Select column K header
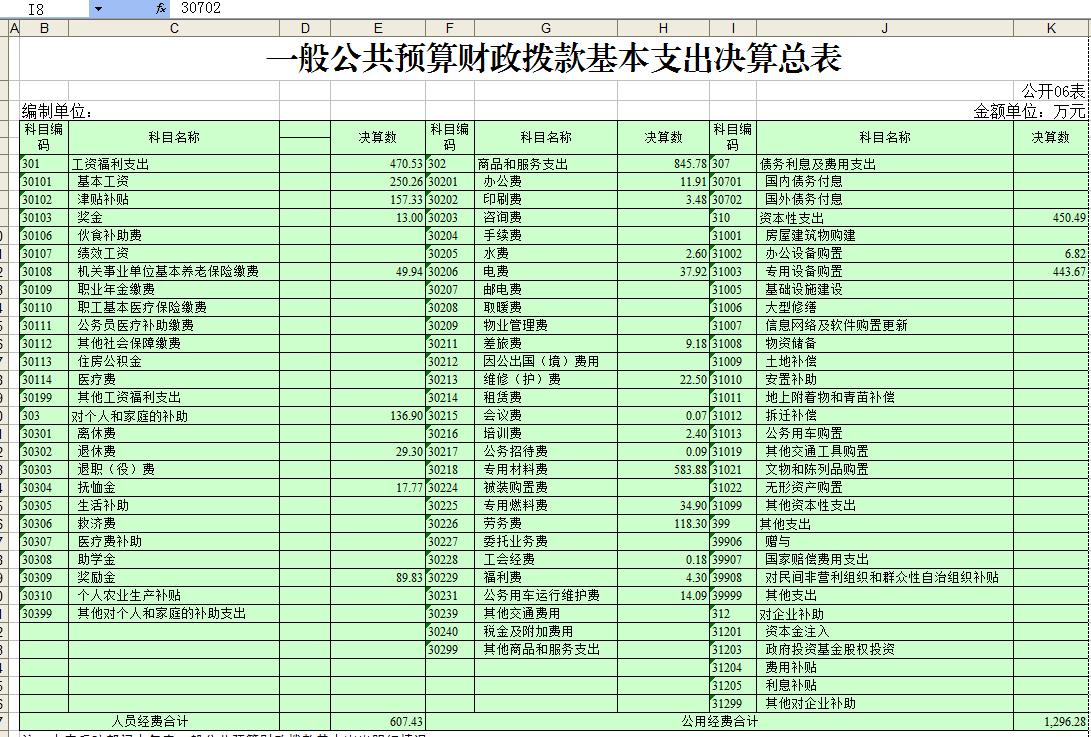 [1050, 28]
